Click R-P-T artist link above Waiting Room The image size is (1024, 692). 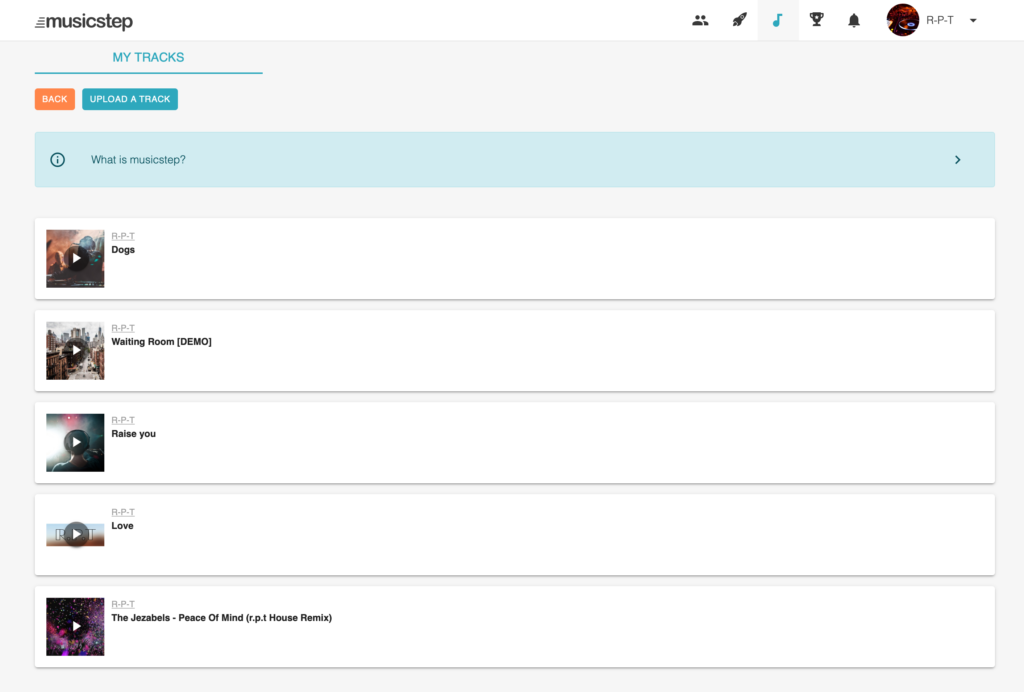(x=123, y=328)
